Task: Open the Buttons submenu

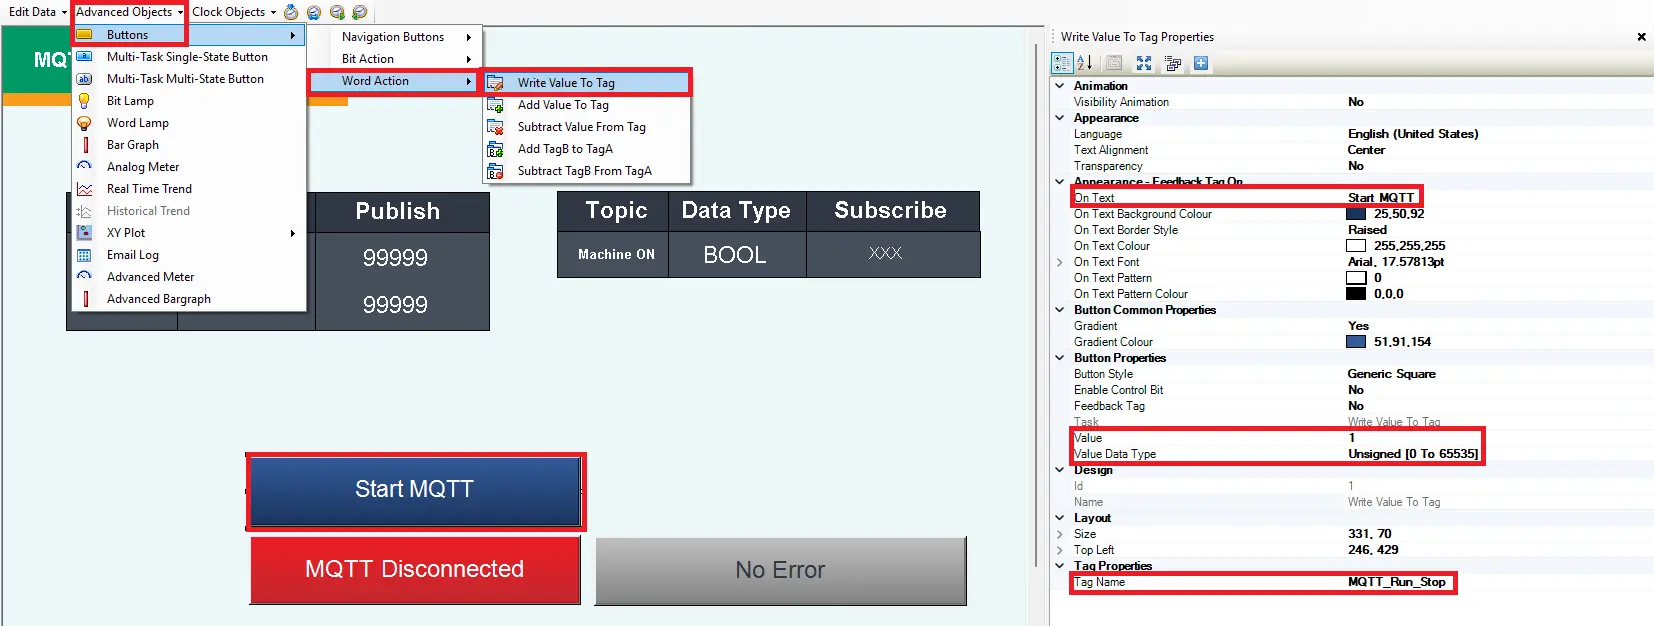Action: [x=189, y=35]
